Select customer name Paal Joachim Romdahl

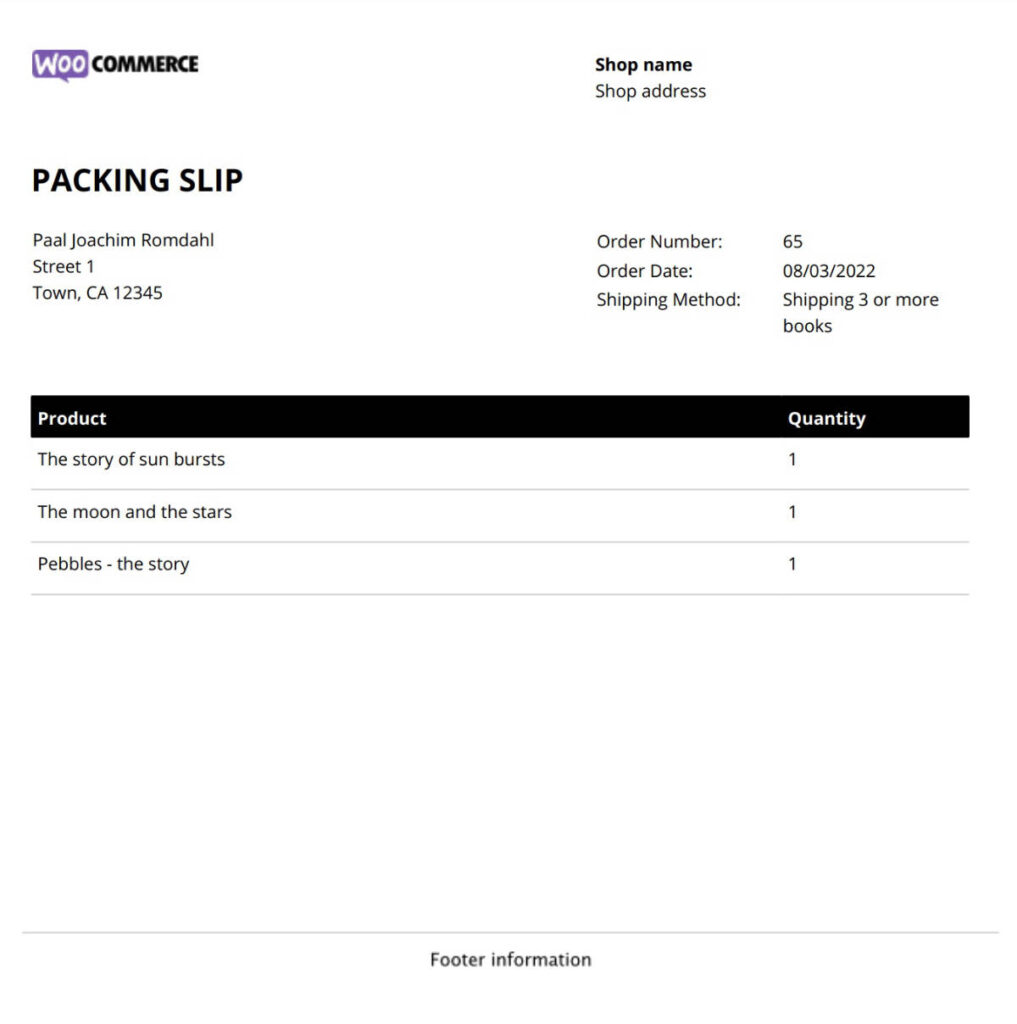123,240
